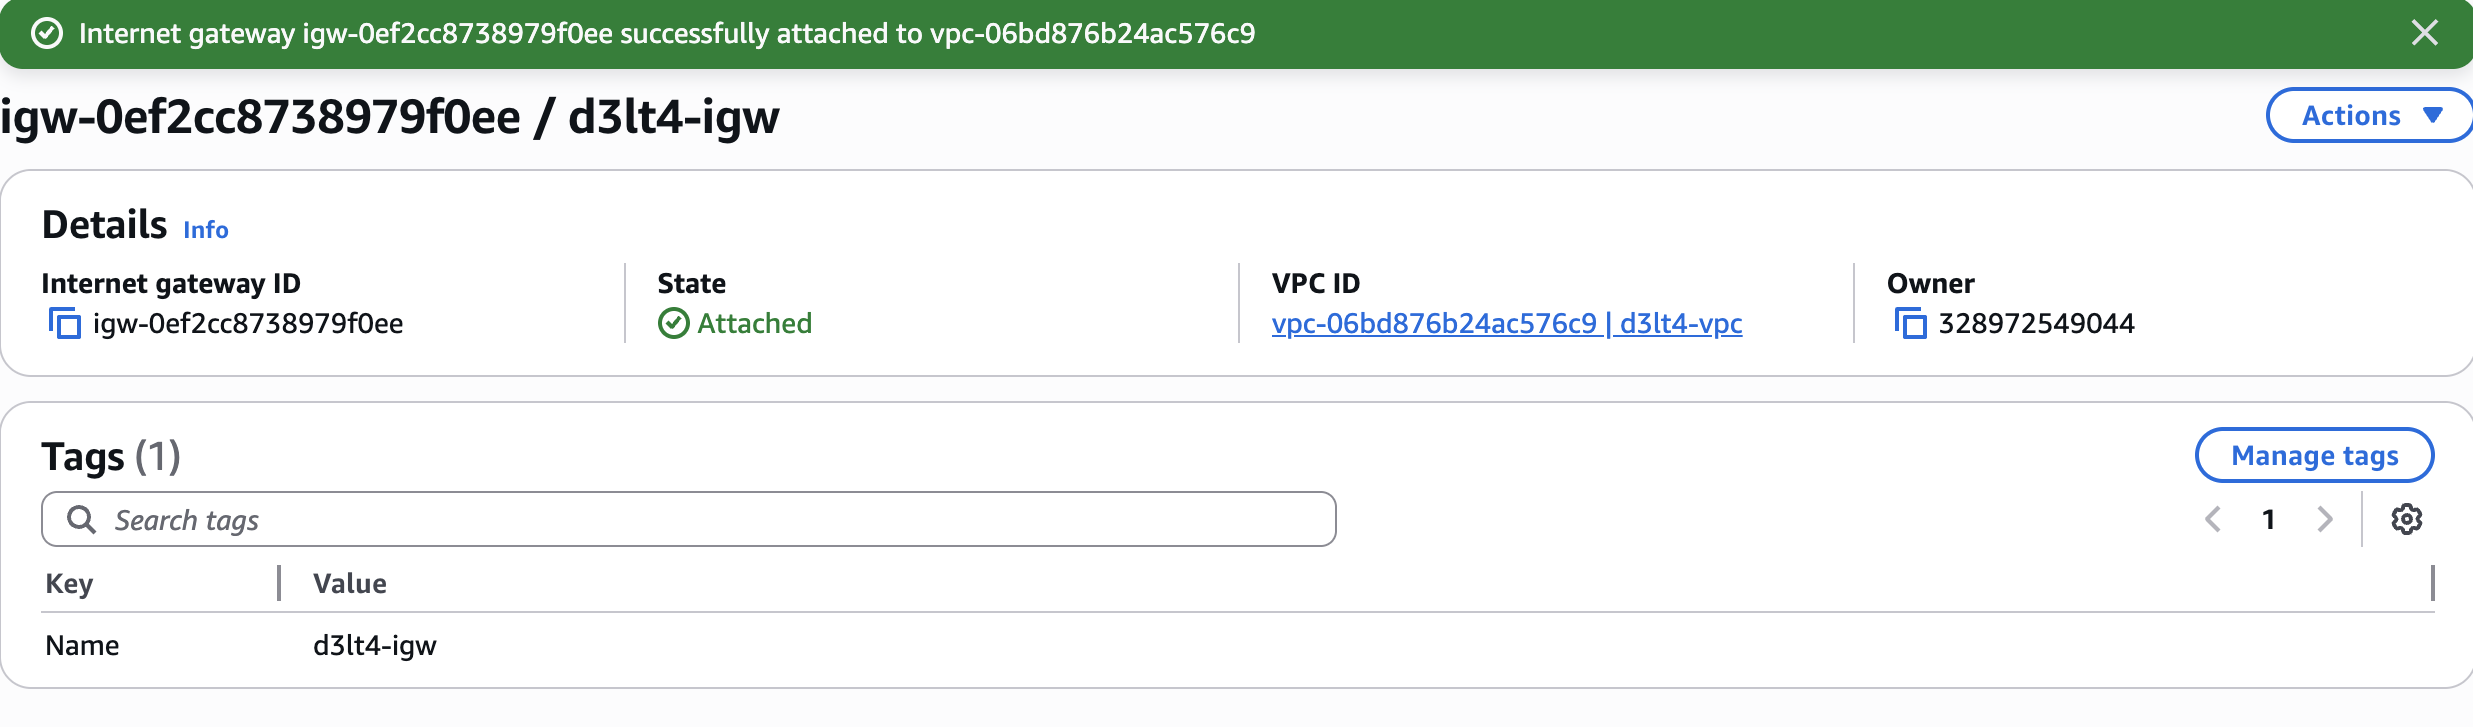Viewport: 2473px width, 727px height.
Task: Click the Key column resize divider
Action: click(x=279, y=583)
